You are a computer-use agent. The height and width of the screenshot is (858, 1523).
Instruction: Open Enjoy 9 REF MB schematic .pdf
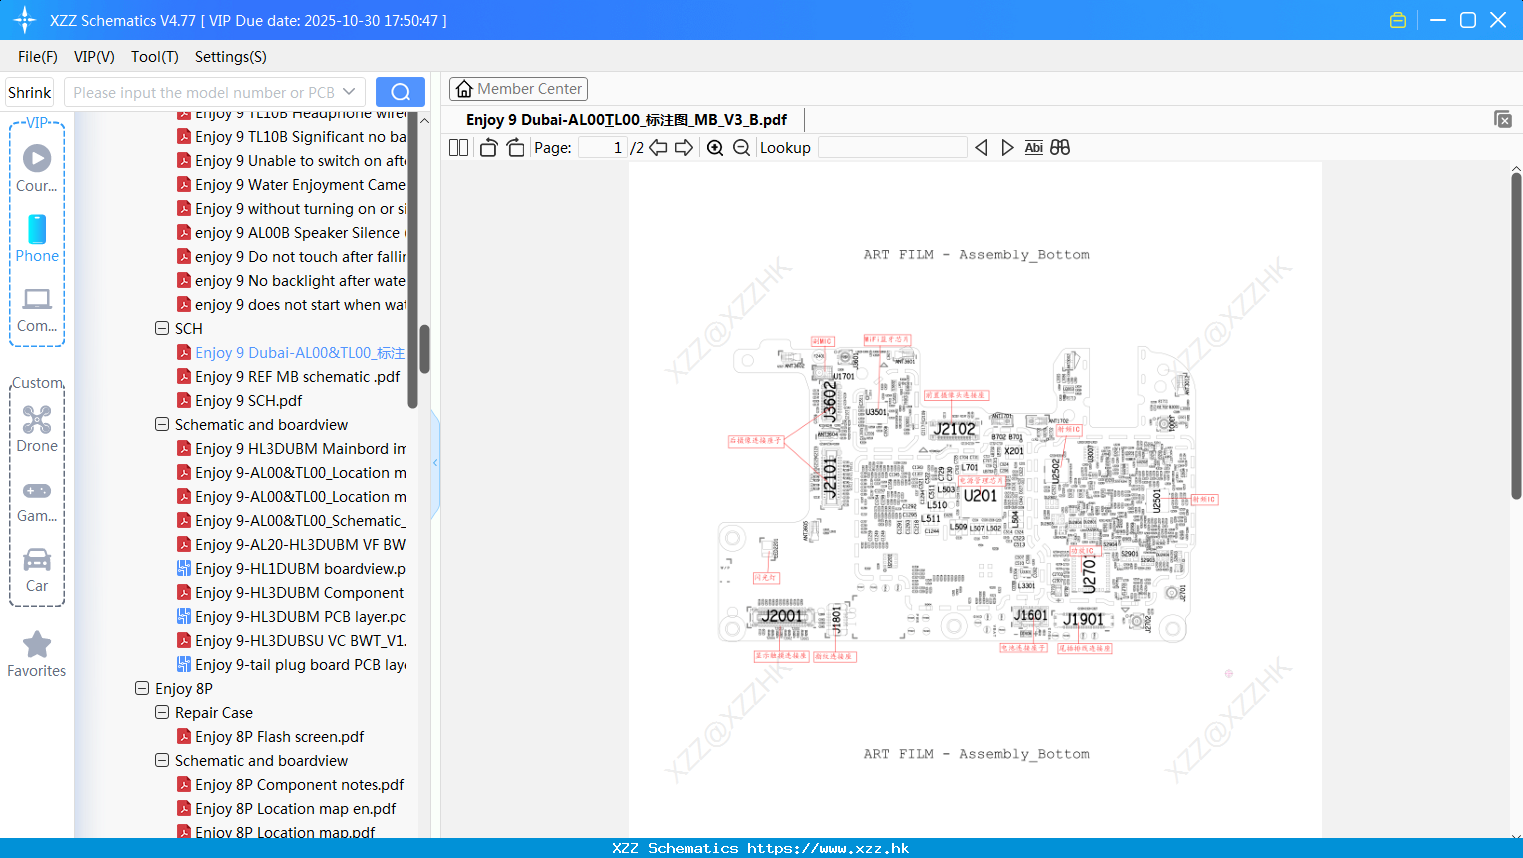click(x=298, y=377)
